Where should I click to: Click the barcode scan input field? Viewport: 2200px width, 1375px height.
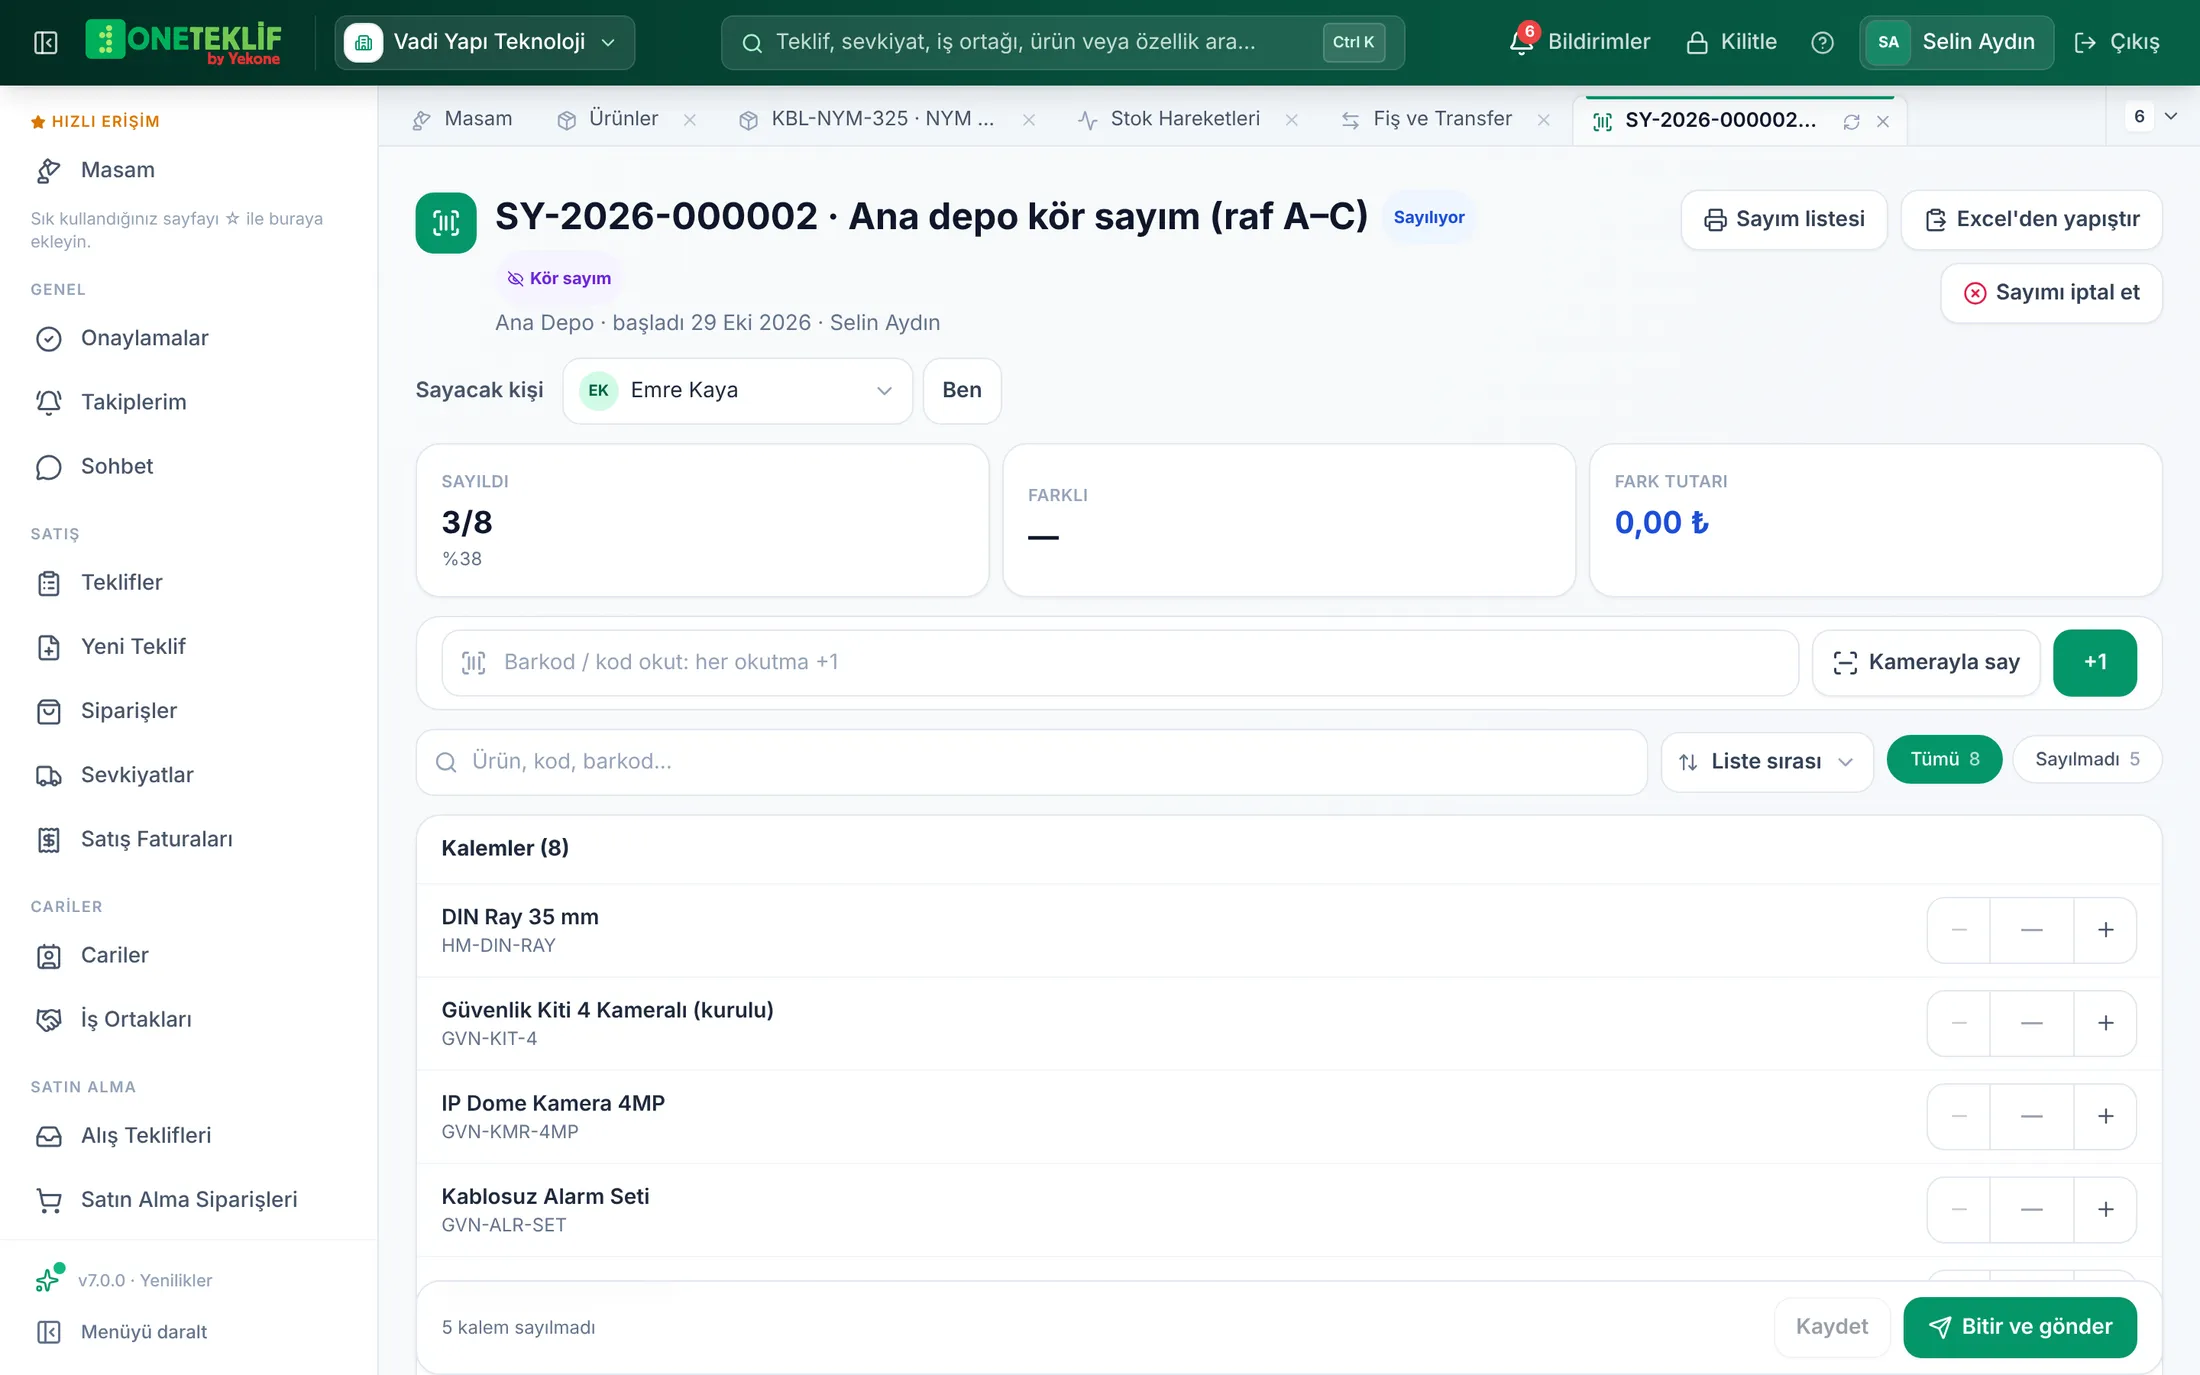point(1119,663)
